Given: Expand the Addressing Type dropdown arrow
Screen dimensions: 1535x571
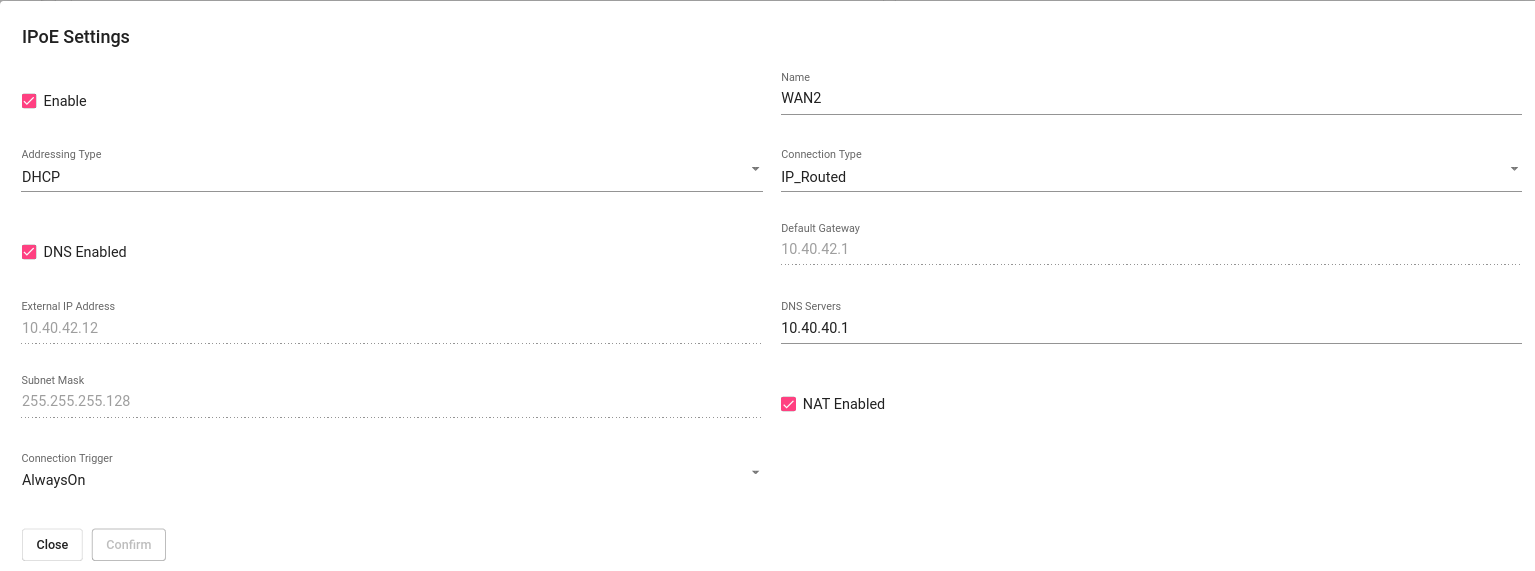Looking at the screenshot, I should 755,169.
